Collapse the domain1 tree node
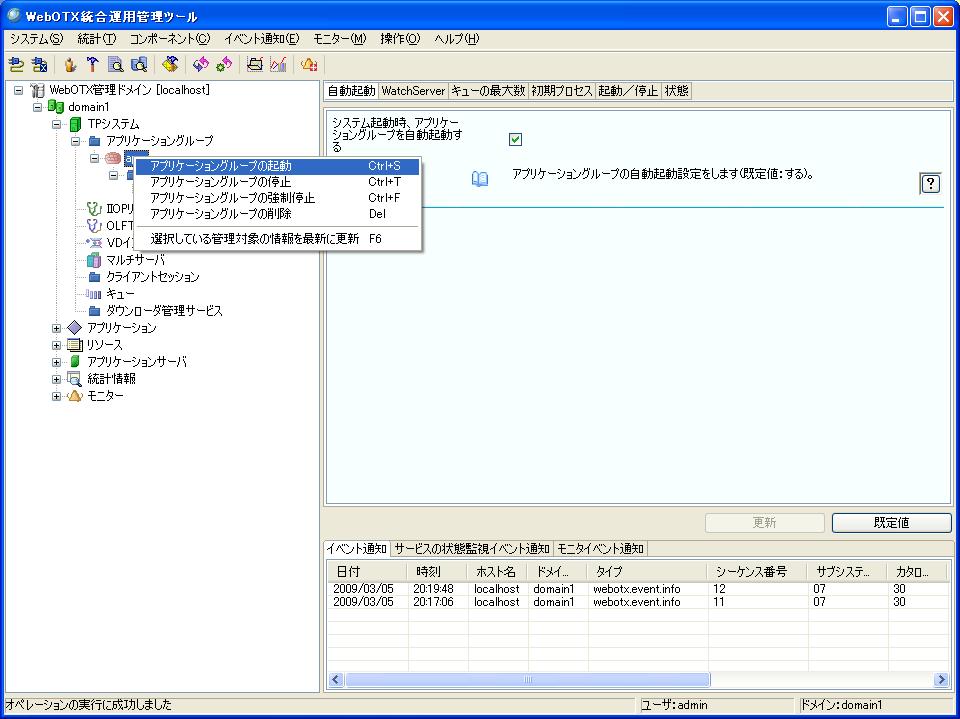960x719 pixels. [38, 107]
